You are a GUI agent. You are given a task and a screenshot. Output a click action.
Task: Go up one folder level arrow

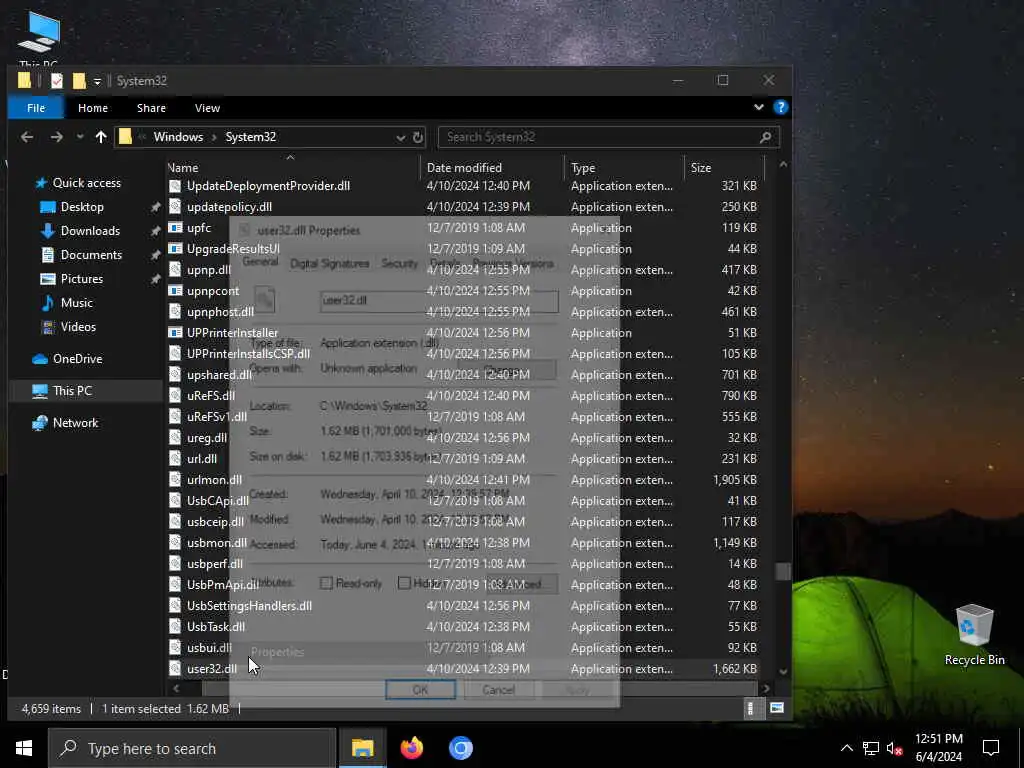tap(101, 136)
